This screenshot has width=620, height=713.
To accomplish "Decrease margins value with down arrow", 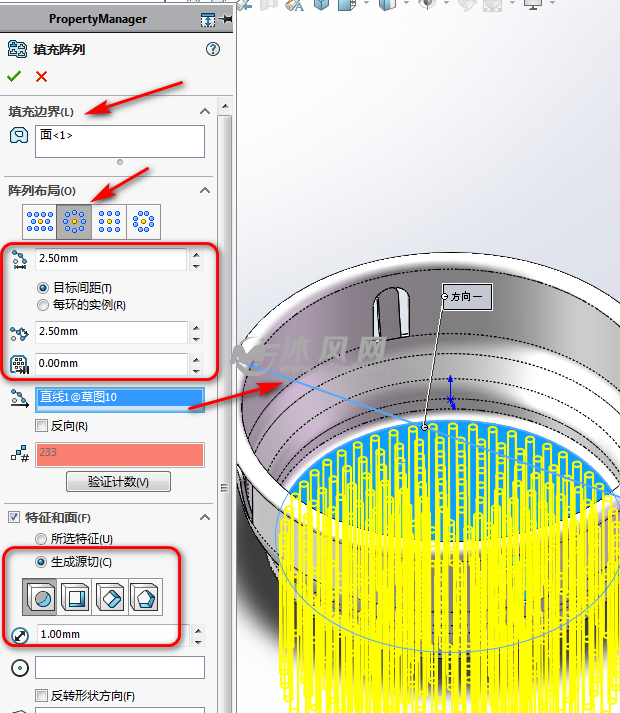I will click(x=196, y=371).
